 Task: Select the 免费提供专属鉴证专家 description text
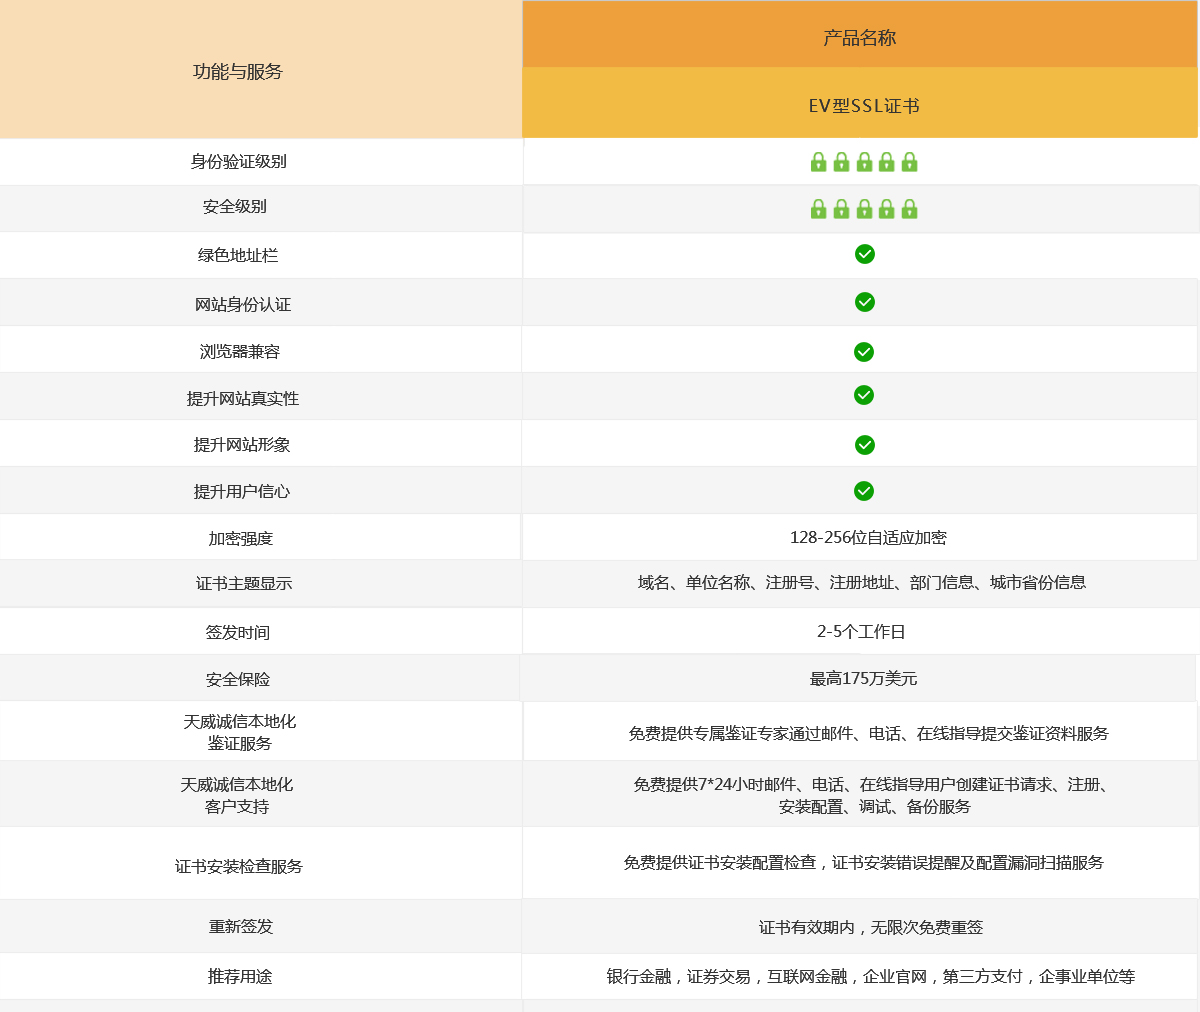(x=869, y=733)
